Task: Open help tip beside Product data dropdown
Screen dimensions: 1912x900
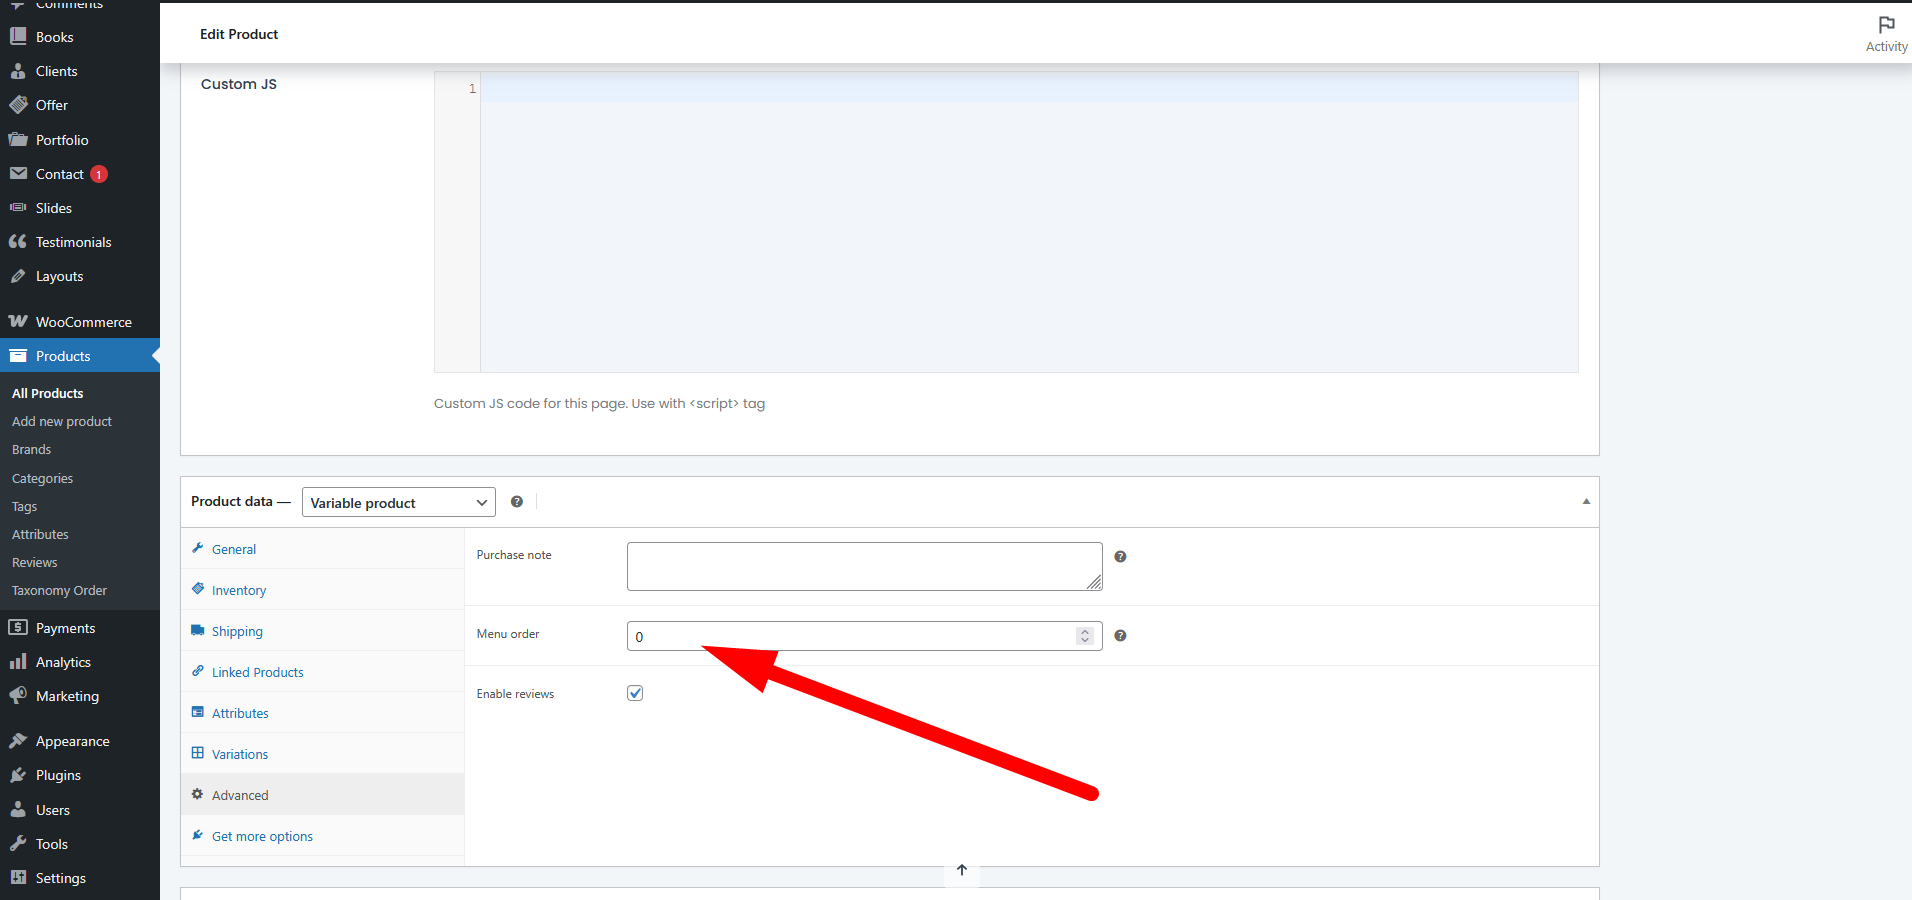Action: click(517, 502)
